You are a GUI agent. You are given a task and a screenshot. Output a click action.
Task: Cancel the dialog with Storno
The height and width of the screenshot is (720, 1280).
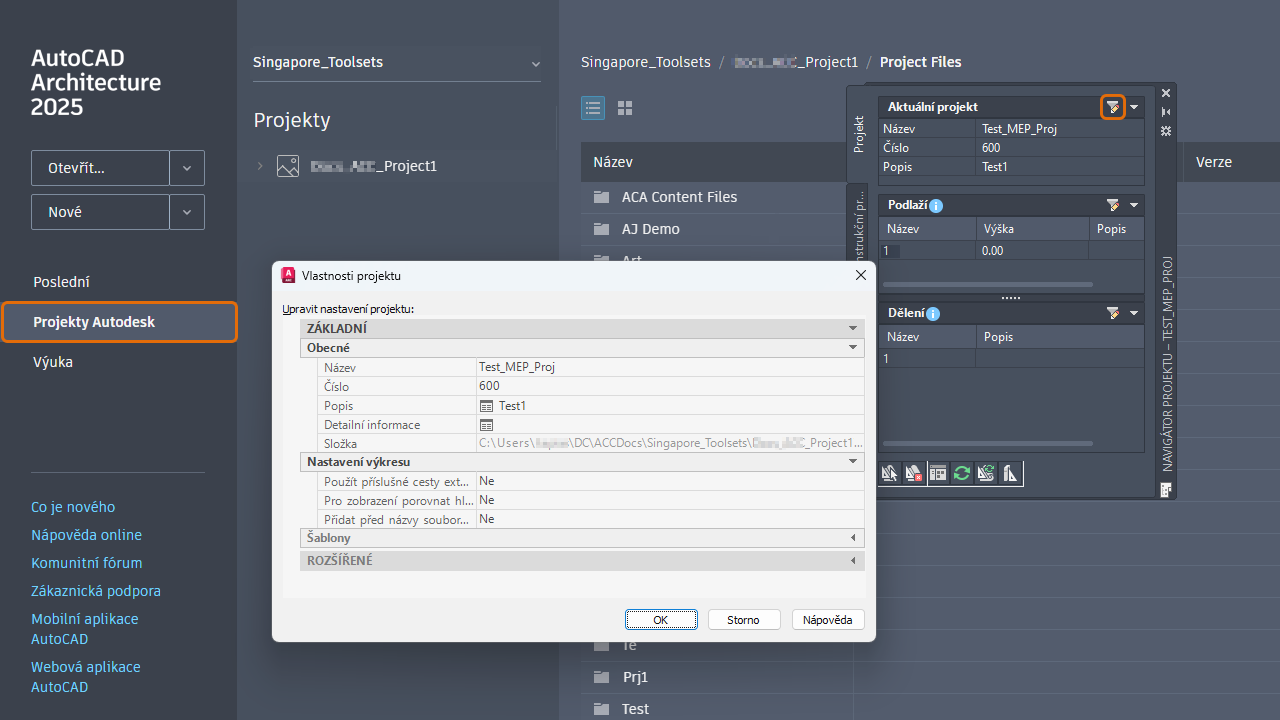(743, 620)
